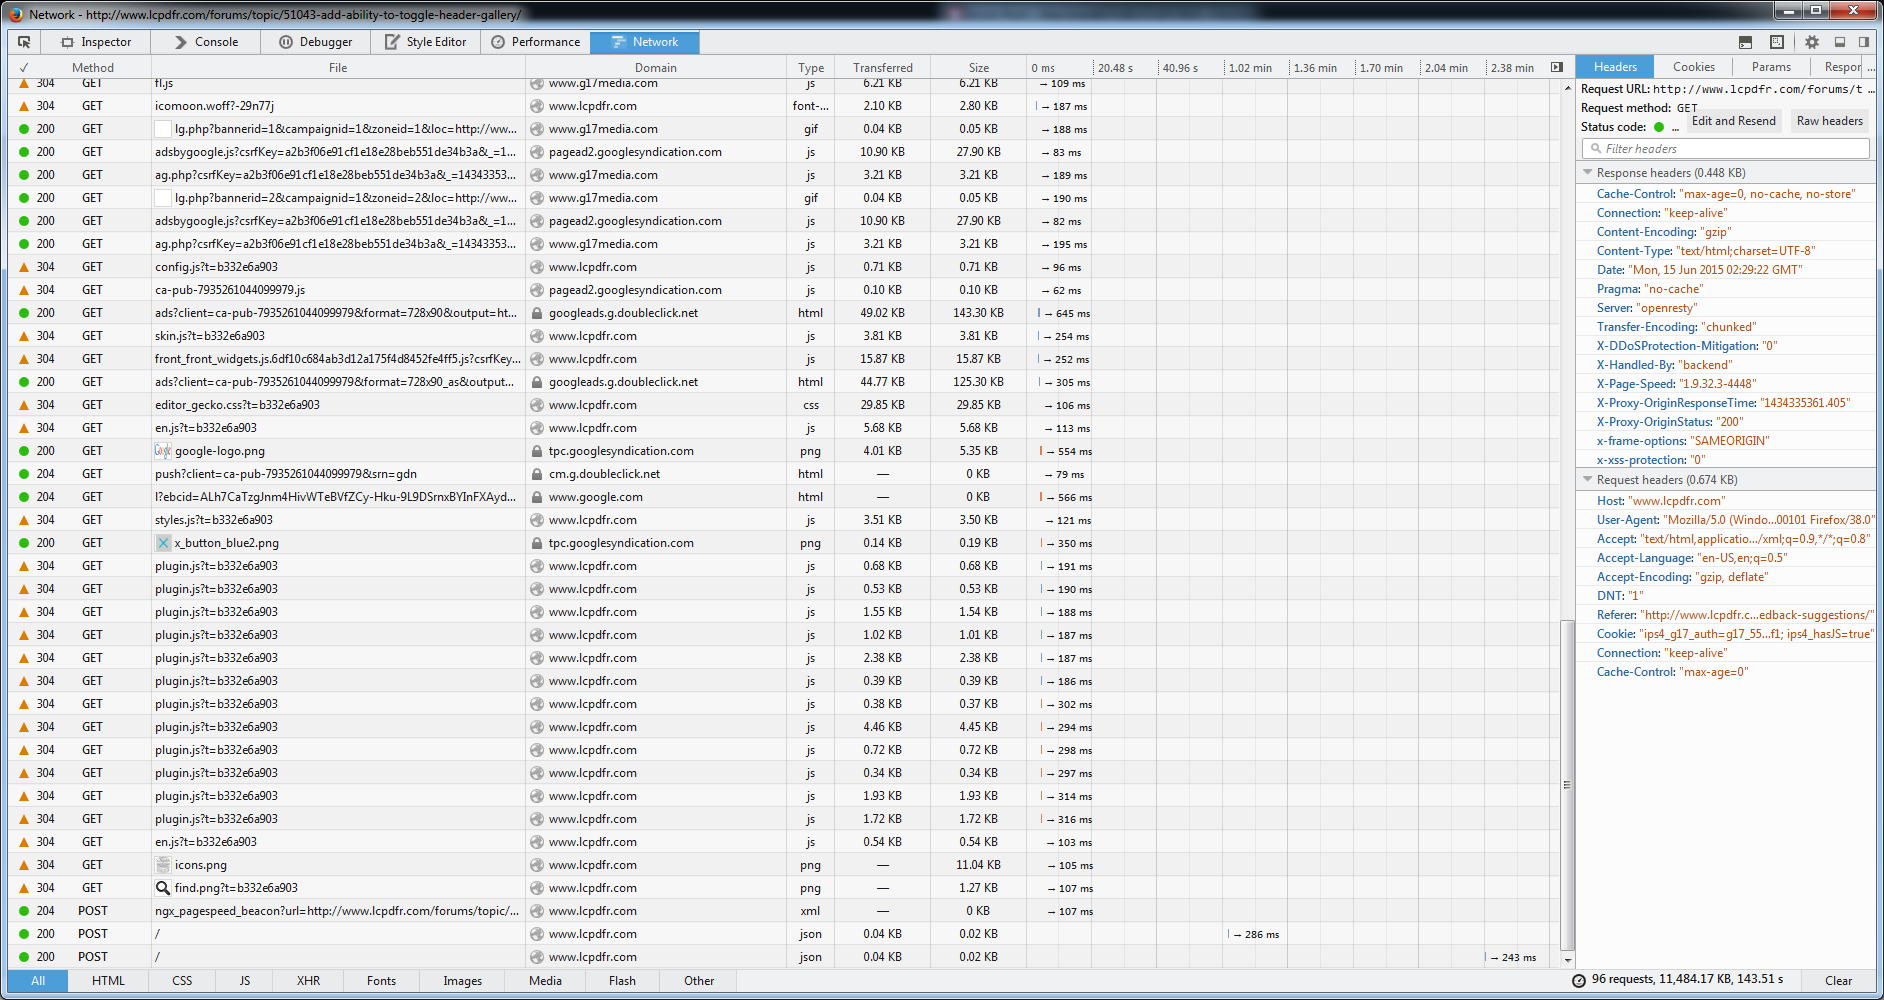Click the 286 ms waterfall bar marker
The image size is (1884, 1000).
[1228, 935]
